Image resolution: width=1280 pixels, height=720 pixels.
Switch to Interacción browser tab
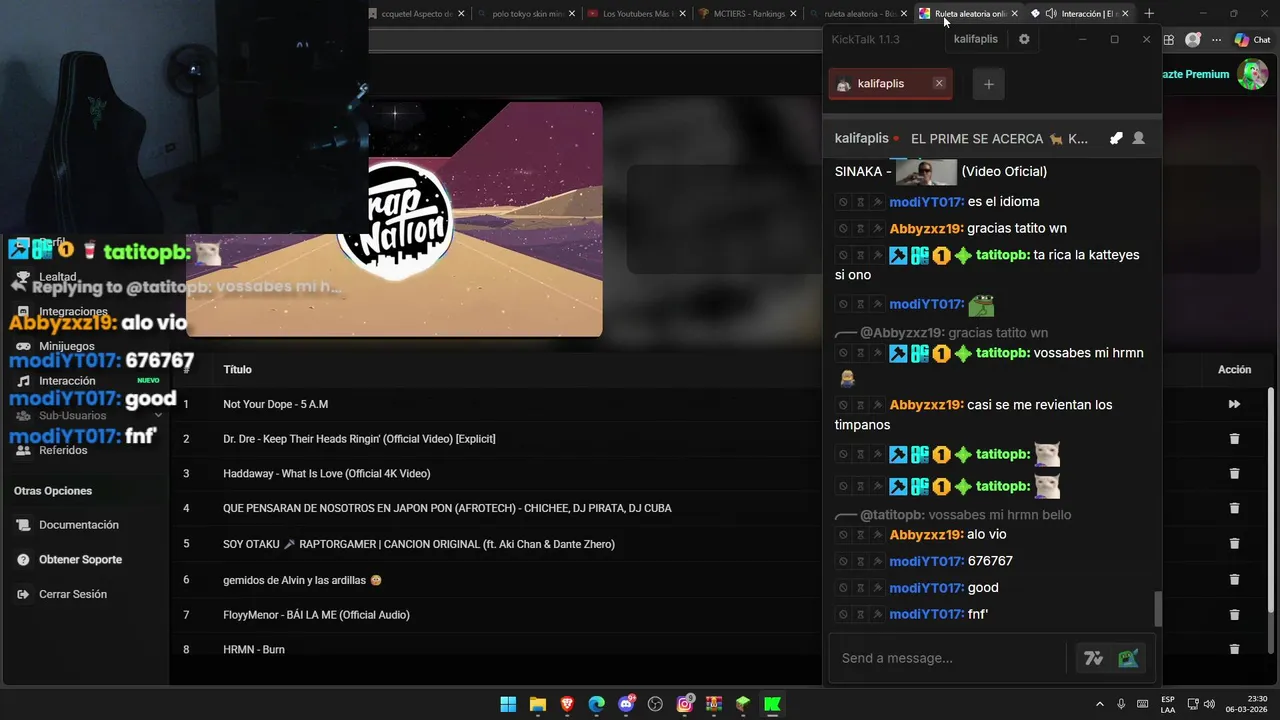[x=1080, y=13]
